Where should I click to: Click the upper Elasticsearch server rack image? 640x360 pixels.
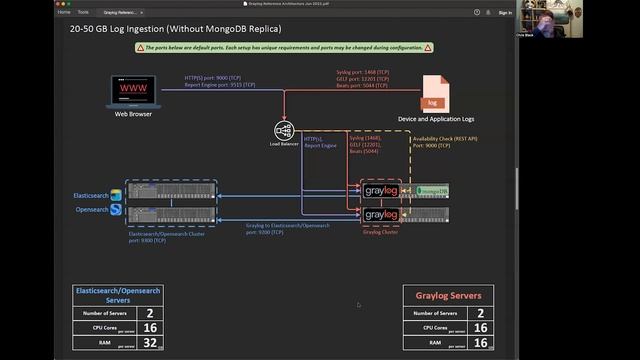[x=171, y=191]
